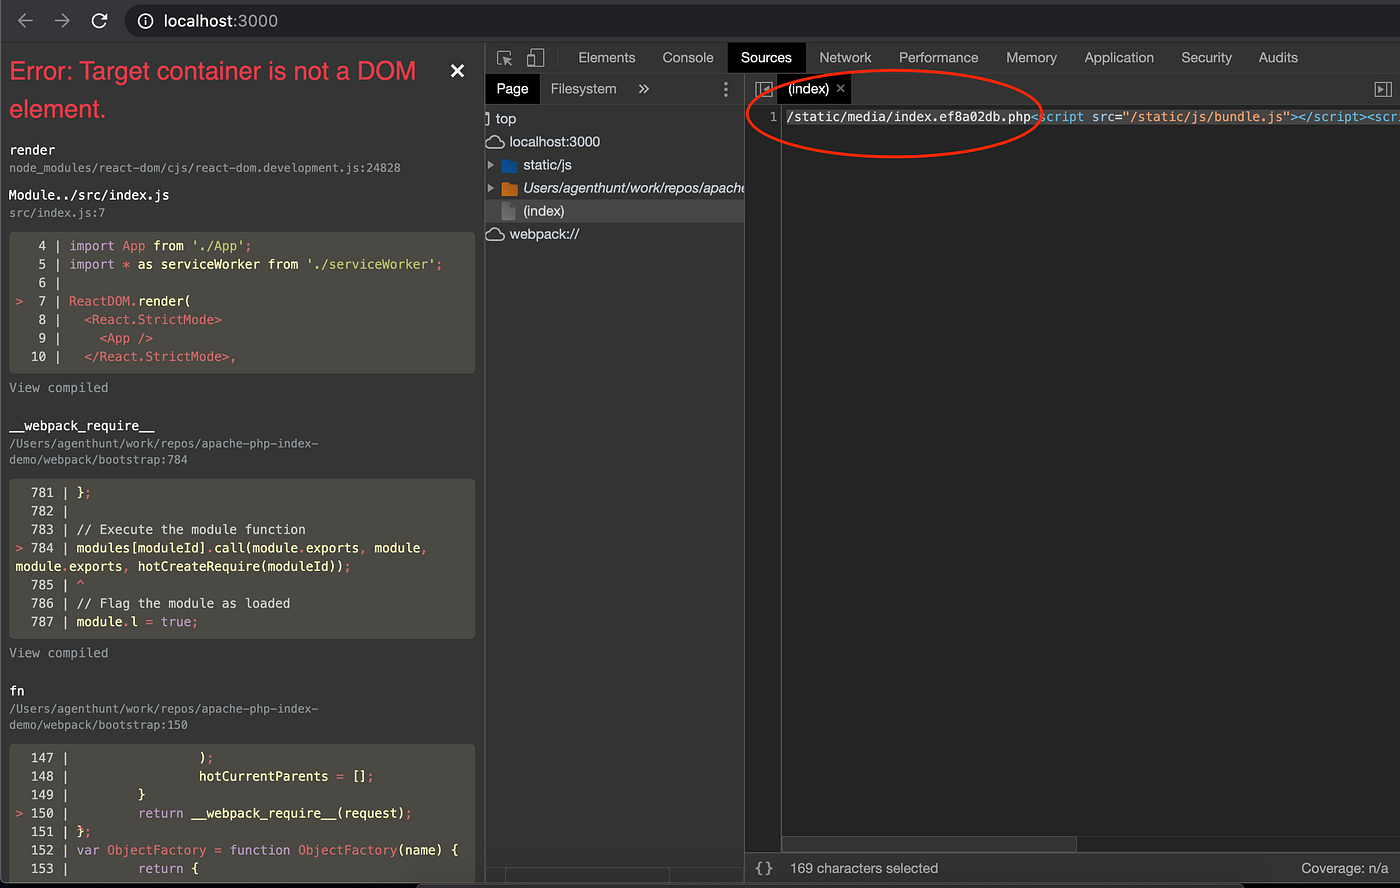Screen dimensions: 1400x888
Task: Click the '169 characters selected' status
Action: (864, 868)
